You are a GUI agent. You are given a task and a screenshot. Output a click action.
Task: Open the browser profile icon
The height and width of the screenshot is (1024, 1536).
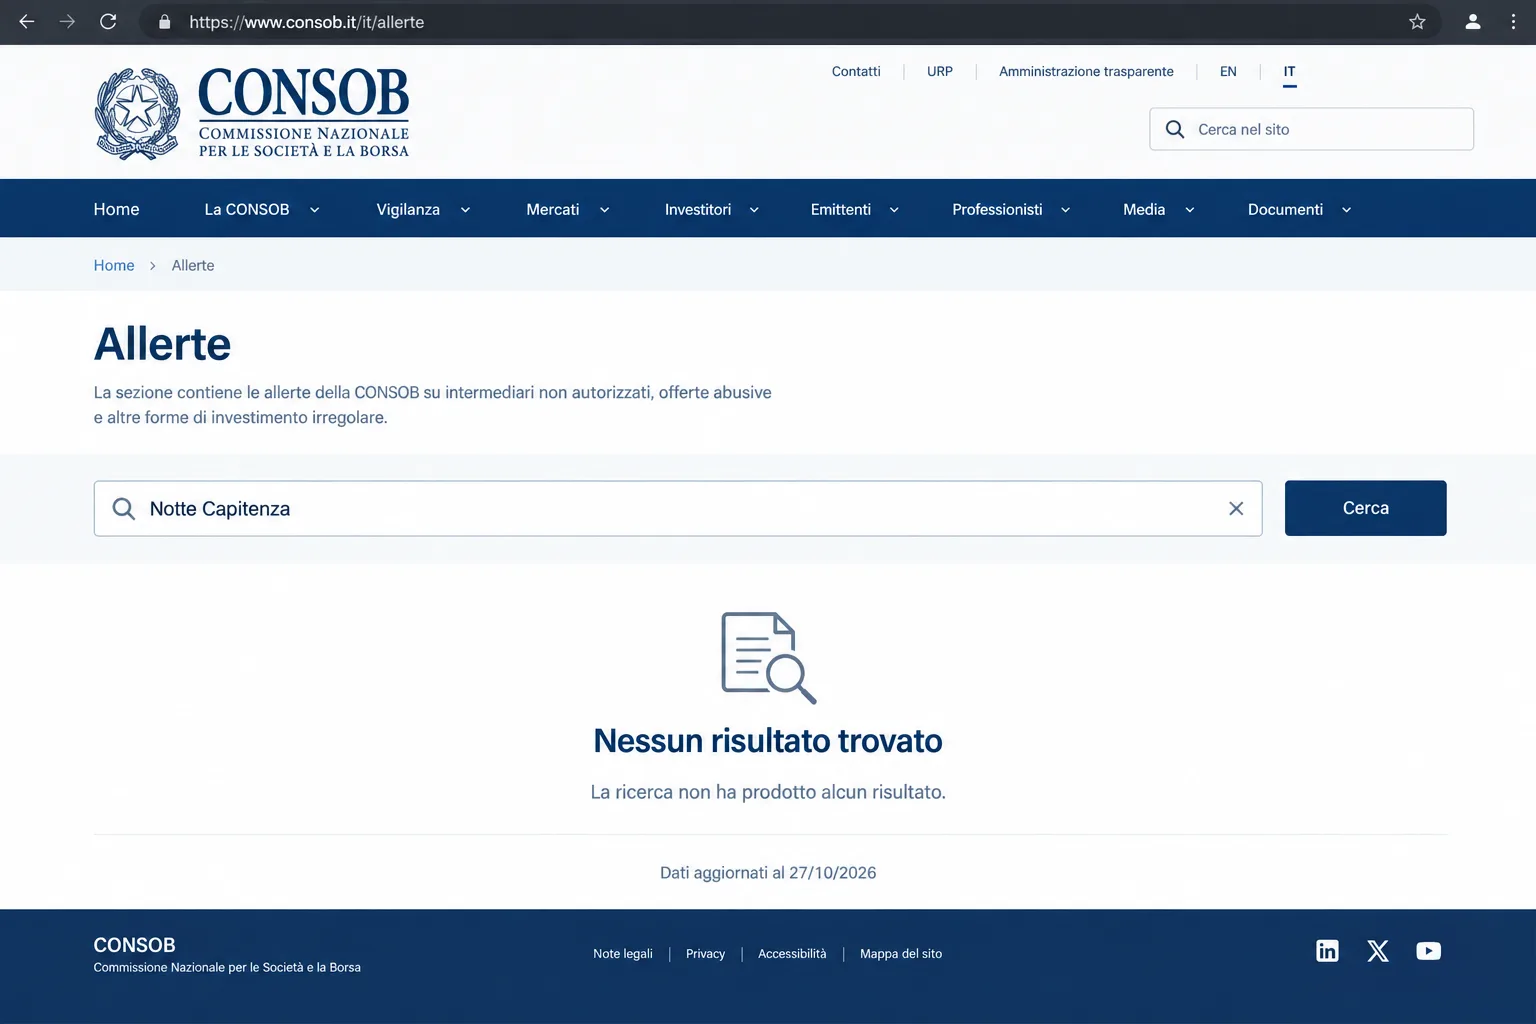[1473, 22]
